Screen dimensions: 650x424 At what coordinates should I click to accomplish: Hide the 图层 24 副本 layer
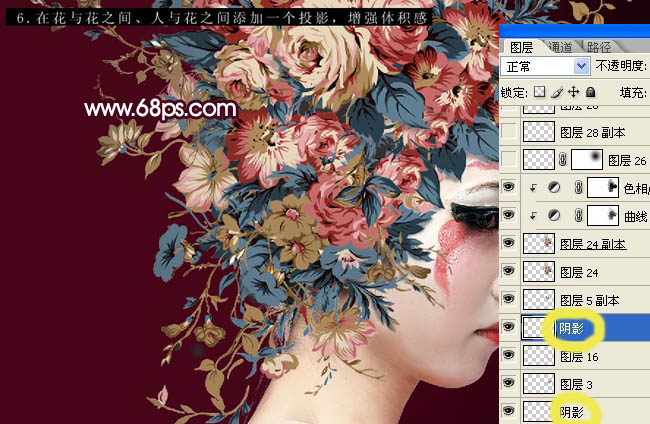(x=509, y=243)
